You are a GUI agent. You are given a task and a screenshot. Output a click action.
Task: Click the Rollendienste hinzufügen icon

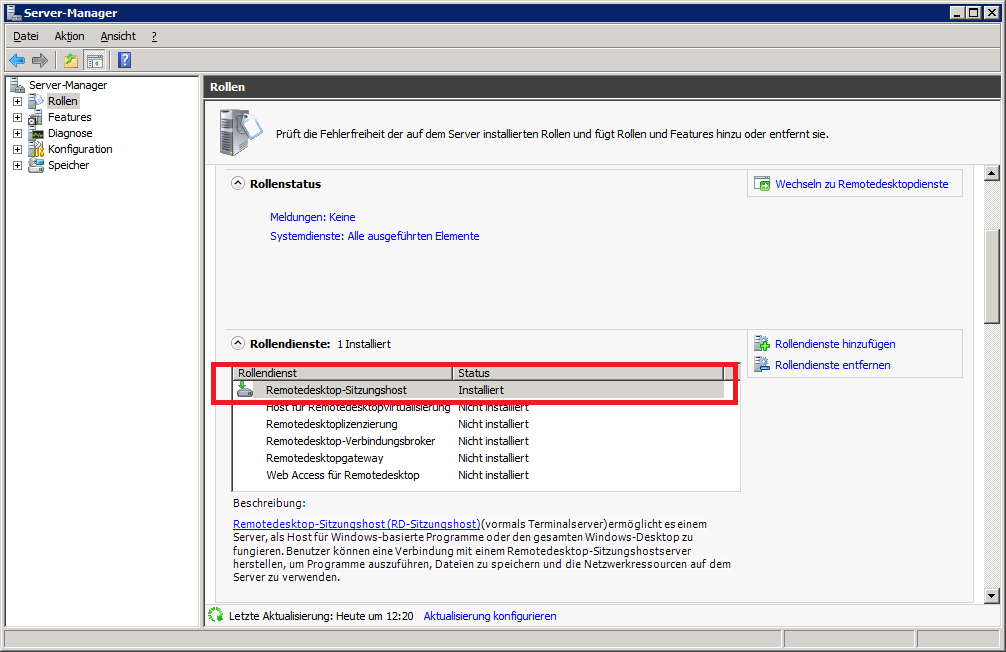click(762, 344)
